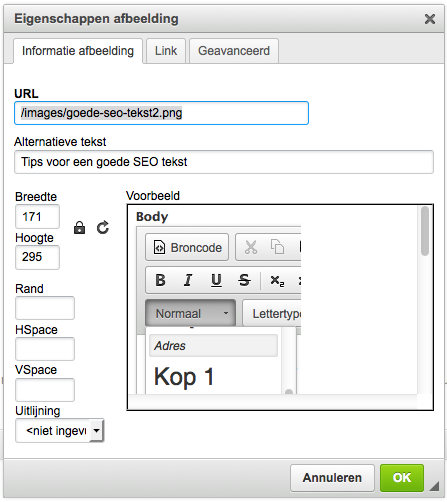Click the Broncode button in preview image

point(187,247)
